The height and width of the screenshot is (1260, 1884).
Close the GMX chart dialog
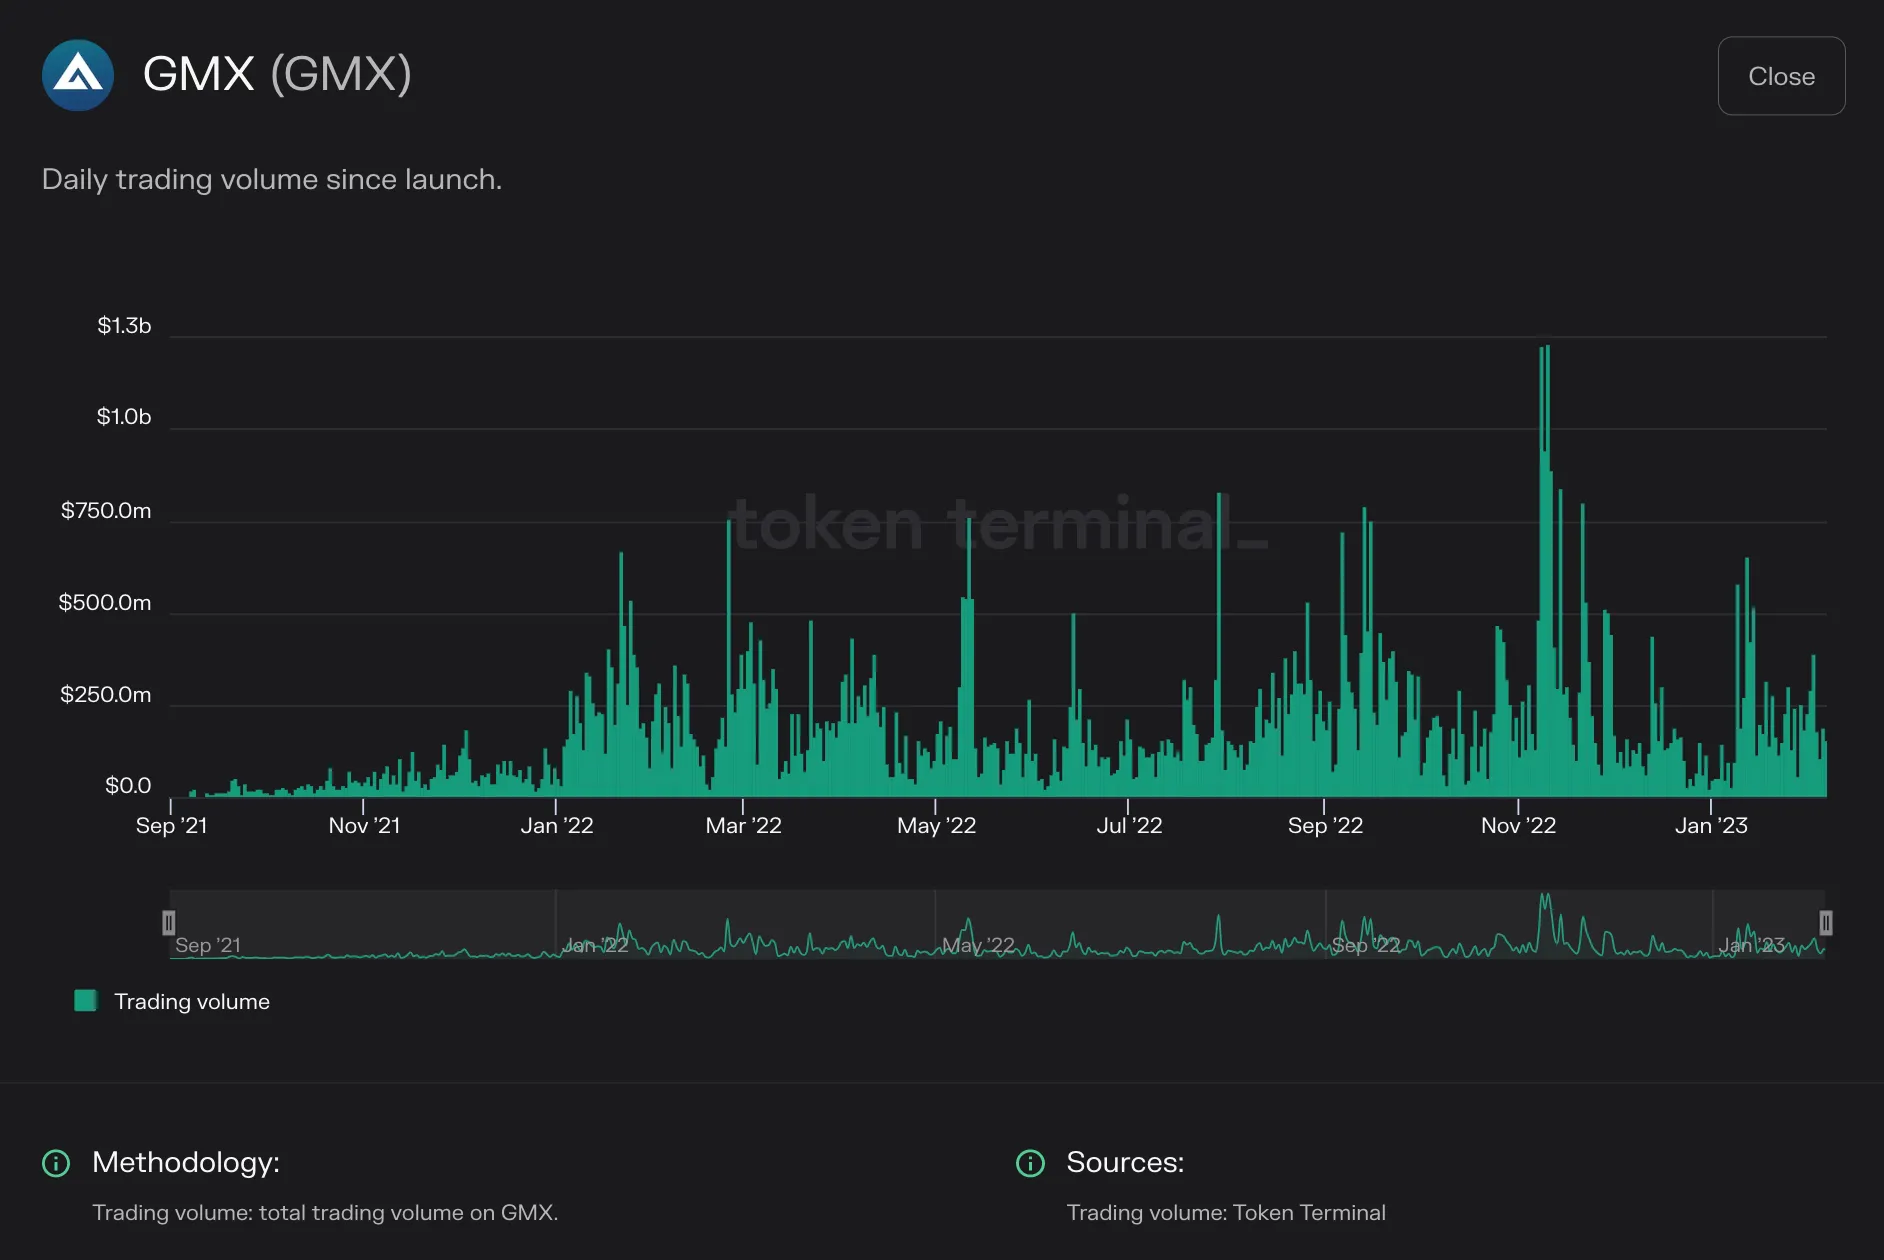click(1781, 76)
